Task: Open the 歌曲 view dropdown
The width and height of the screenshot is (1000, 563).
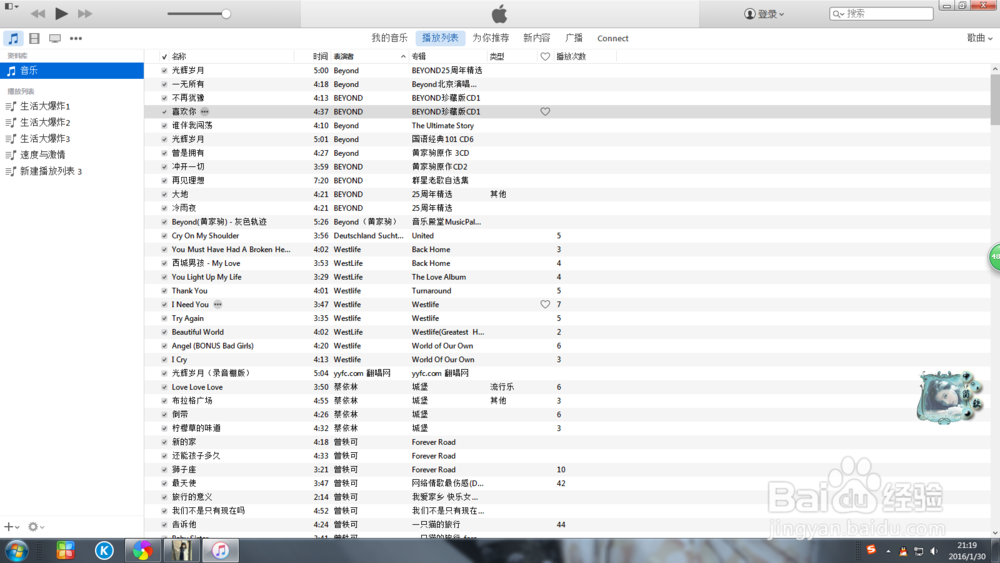Action: click(980, 38)
